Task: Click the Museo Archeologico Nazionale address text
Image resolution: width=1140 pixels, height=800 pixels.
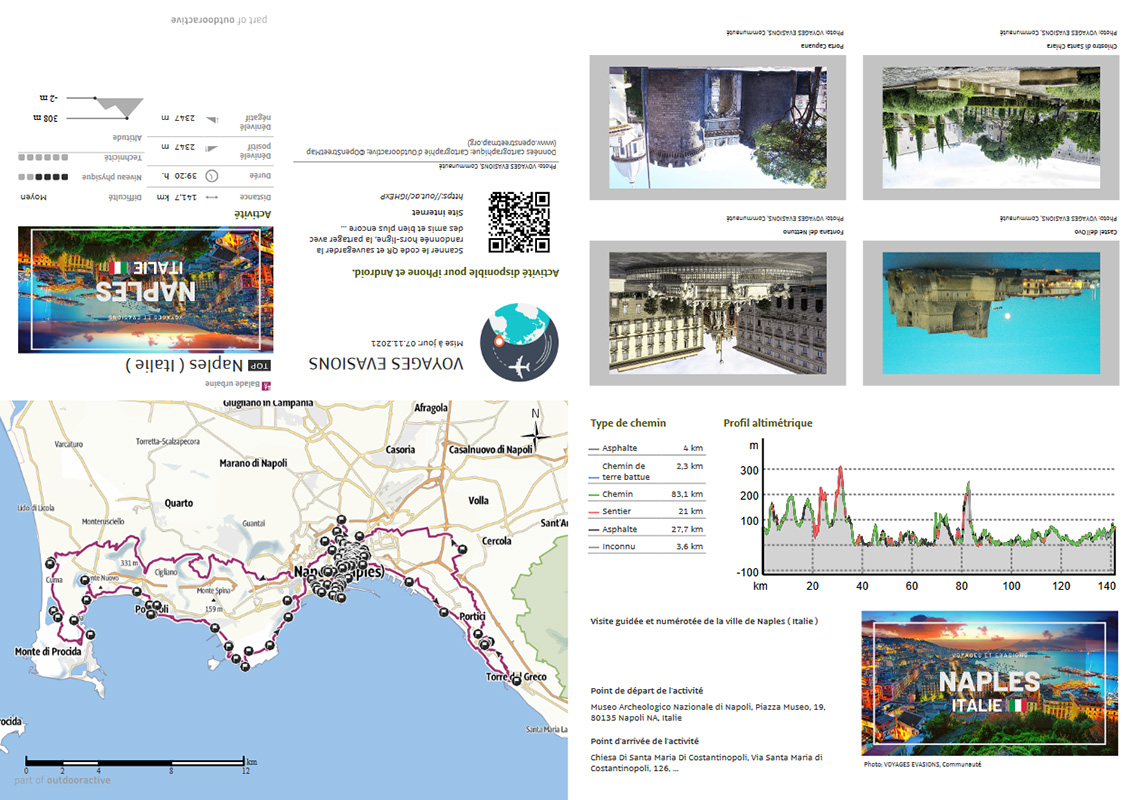Action: [707, 712]
